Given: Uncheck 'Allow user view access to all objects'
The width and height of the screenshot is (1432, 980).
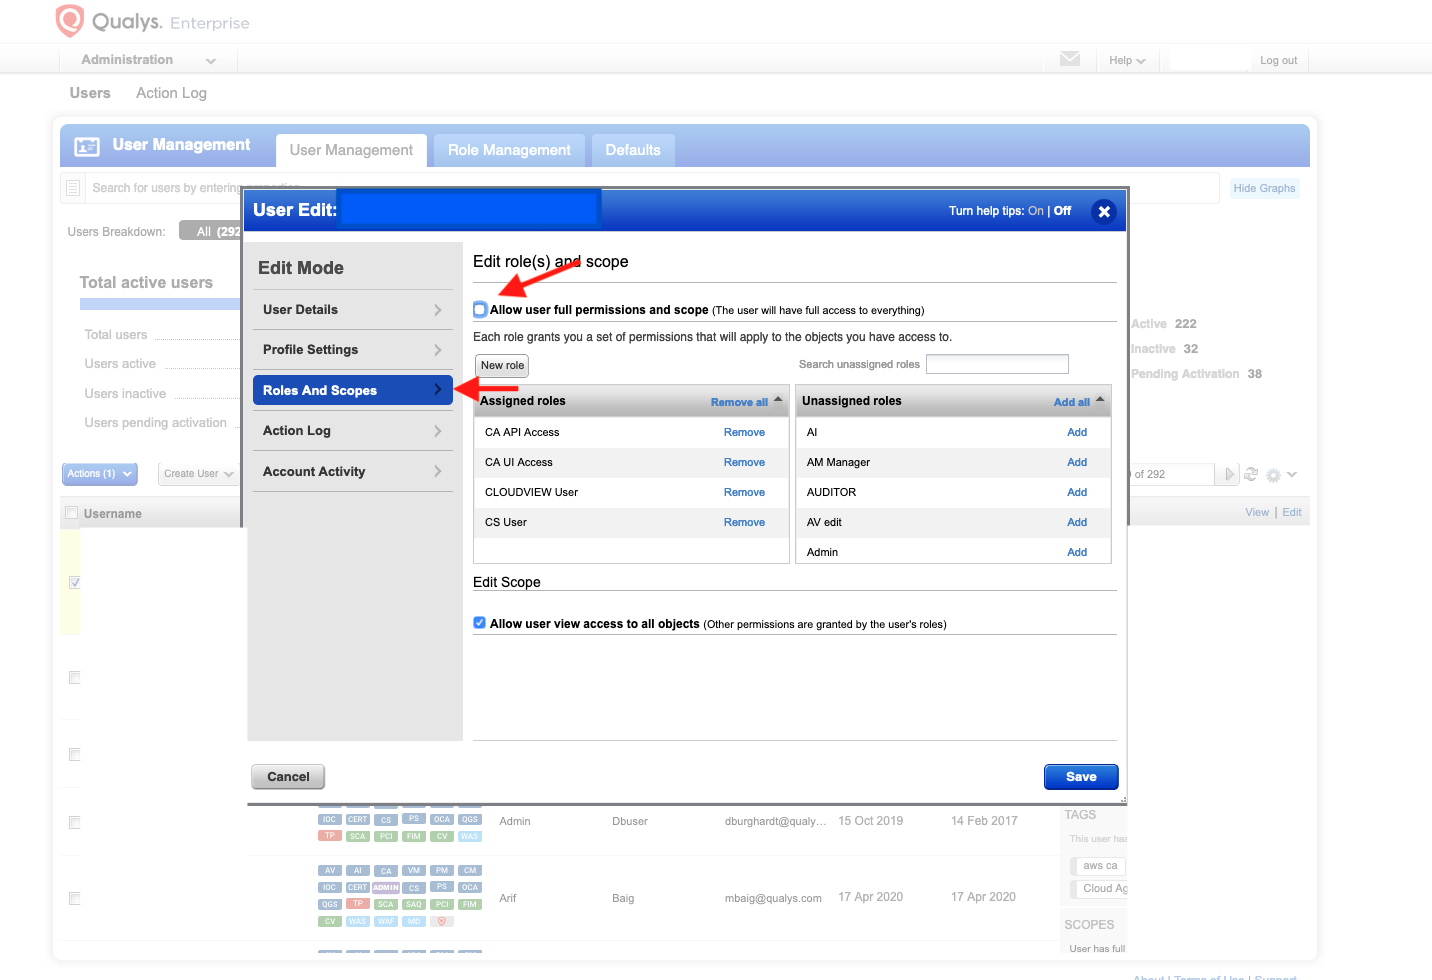Looking at the screenshot, I should point(479,622).
